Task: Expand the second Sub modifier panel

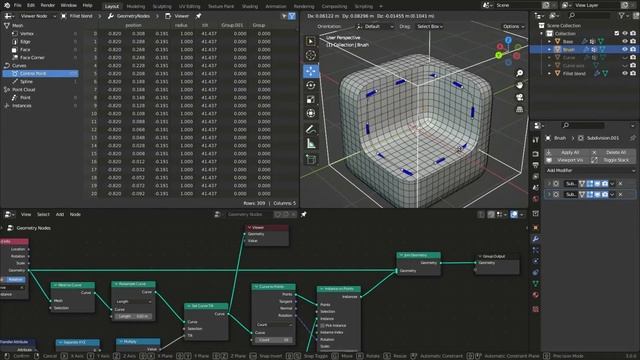Action: (x=549, y=195)
